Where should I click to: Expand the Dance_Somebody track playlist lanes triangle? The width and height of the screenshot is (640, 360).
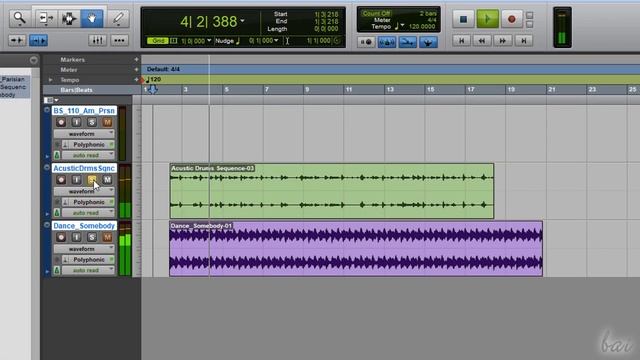(x=47, y=271)
